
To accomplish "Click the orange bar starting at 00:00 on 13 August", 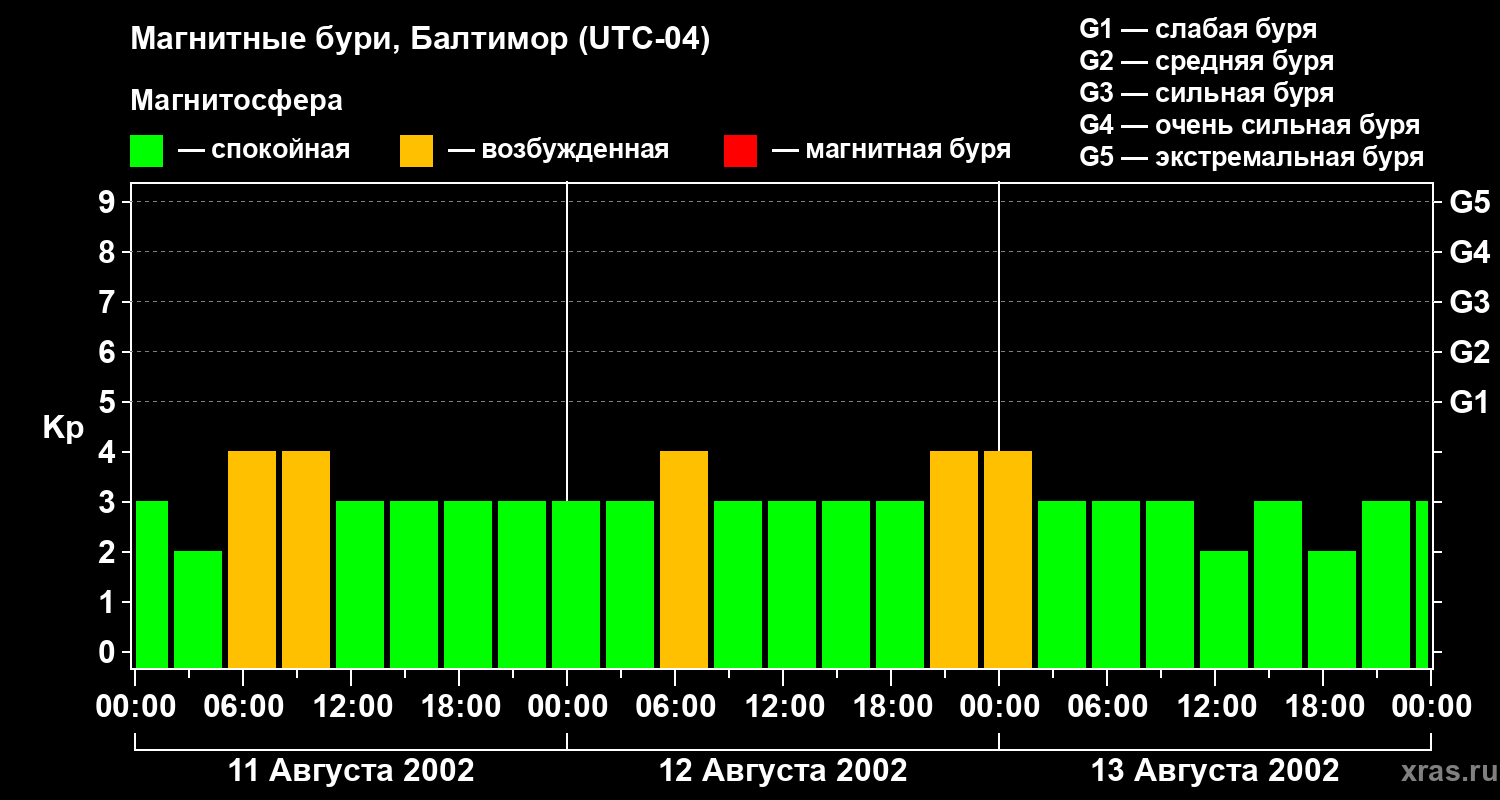I will (x=1008, y=558).
